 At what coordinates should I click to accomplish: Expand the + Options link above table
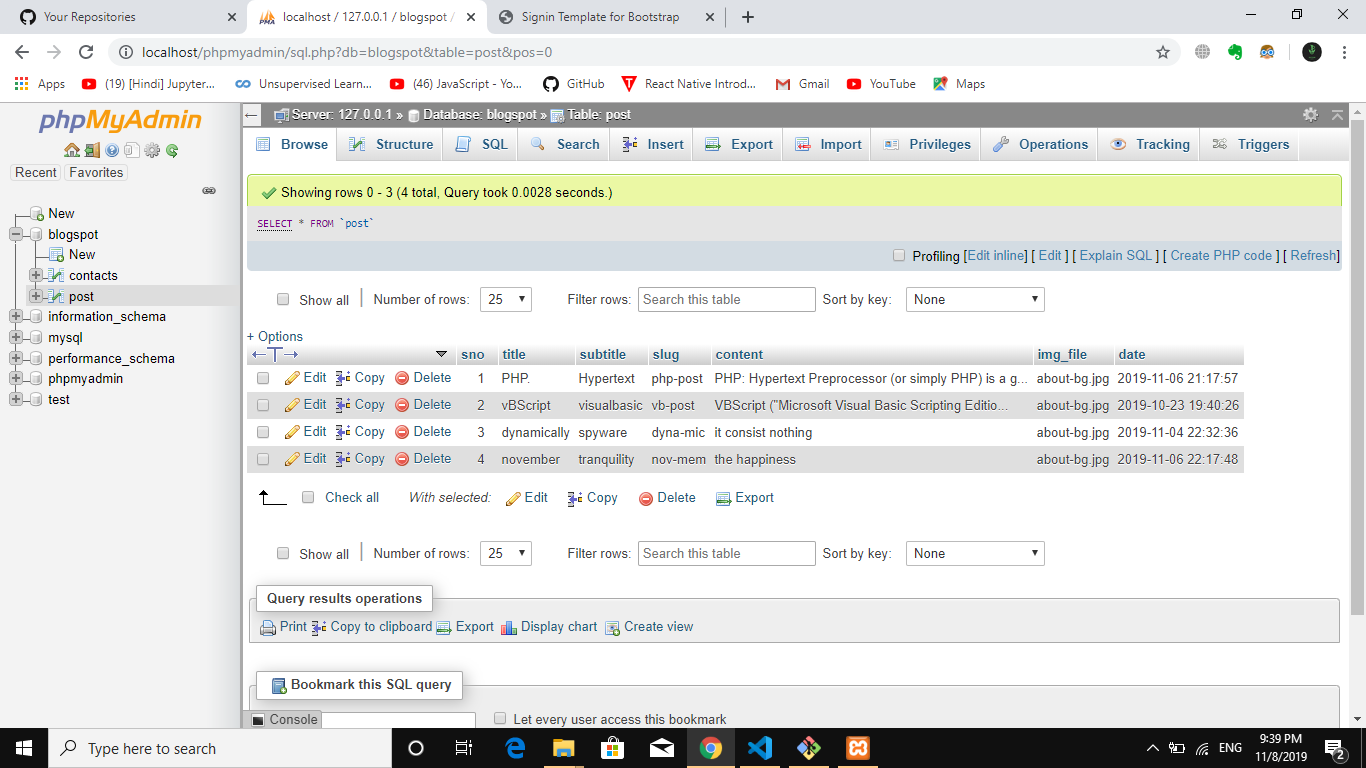275,337
